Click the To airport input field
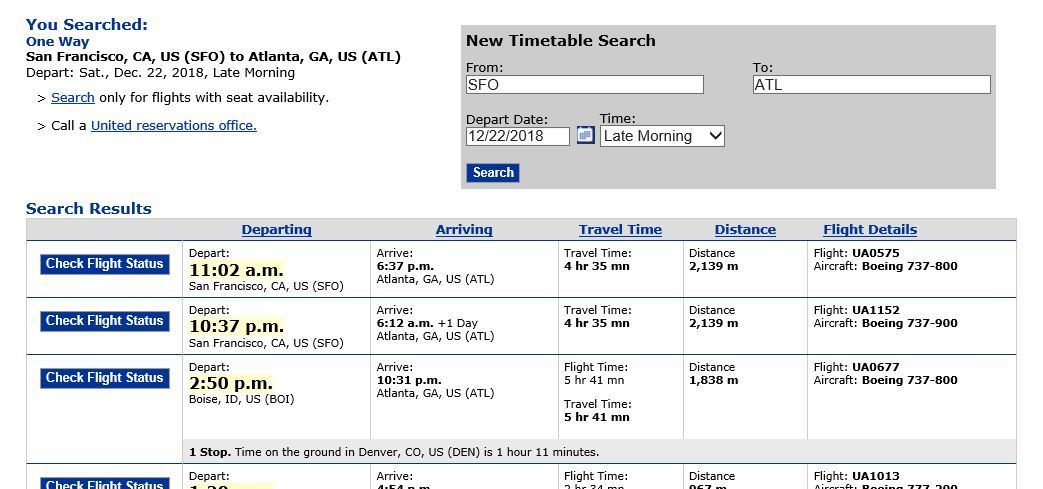 point(871,85)
